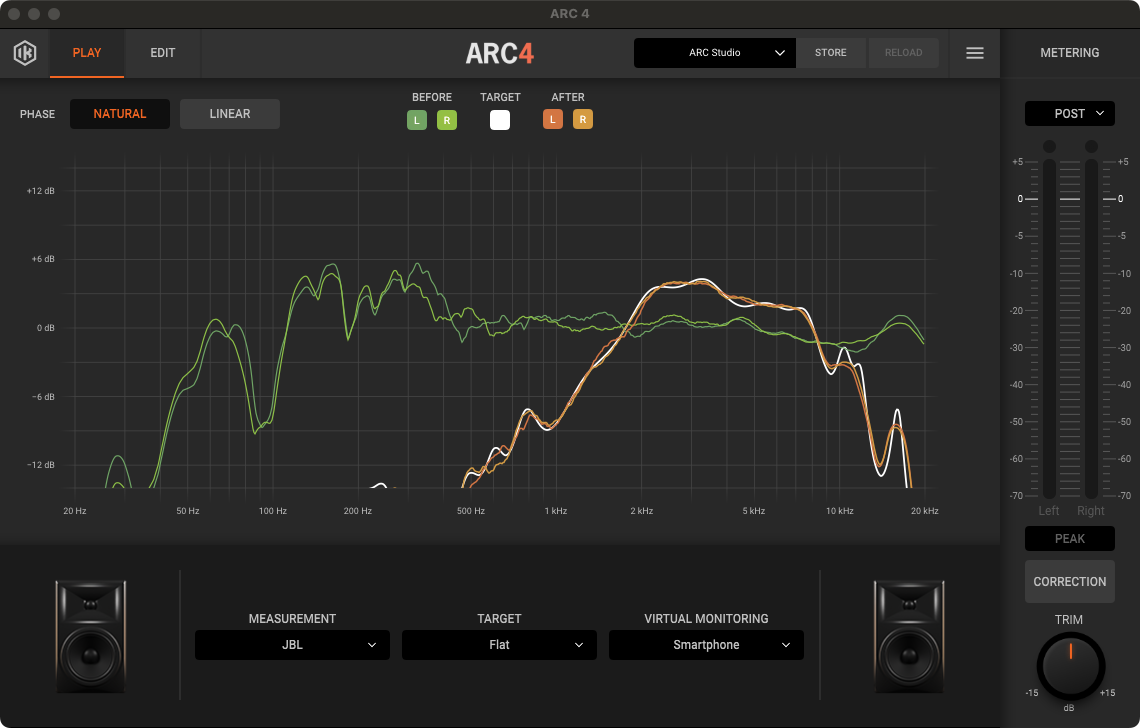
Task: Click the "20 kHz" frequency axis label
Action: coord(925,511)
